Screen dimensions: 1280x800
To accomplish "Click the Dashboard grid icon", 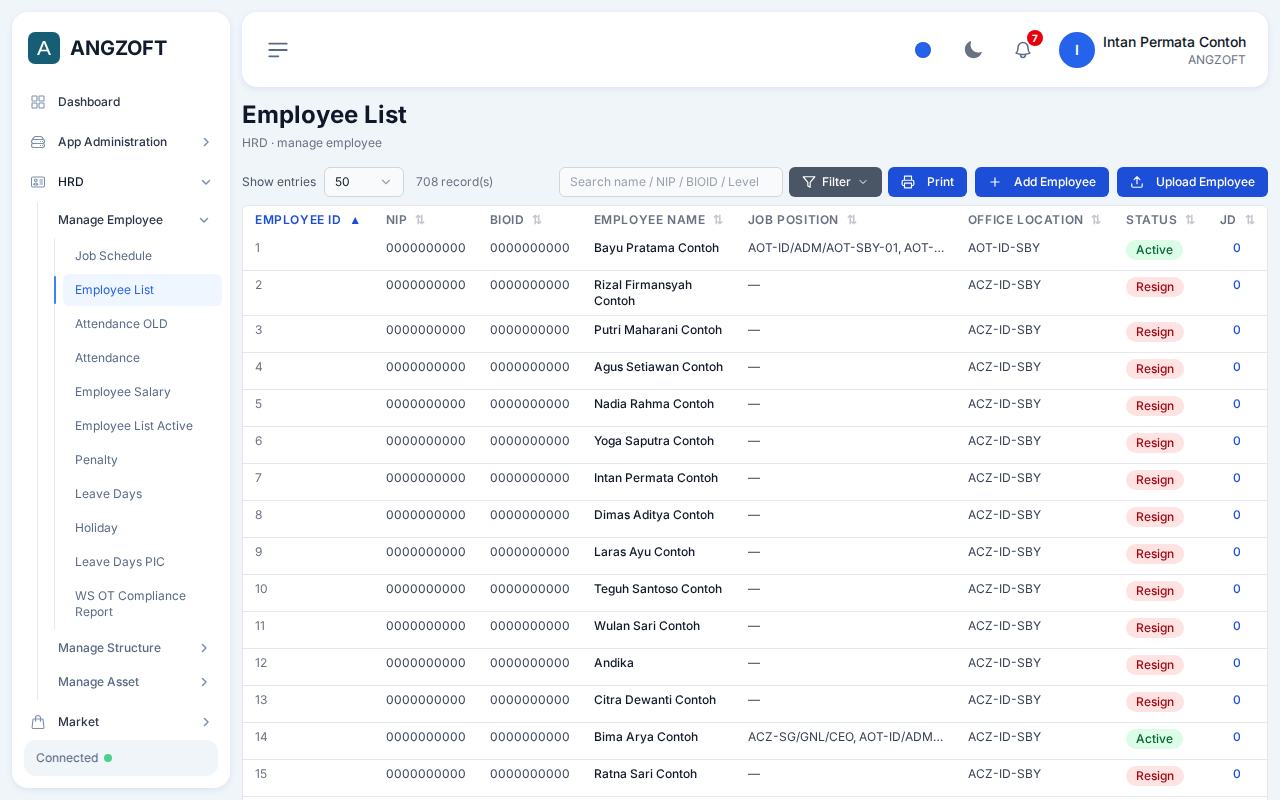I will [38, 102].
